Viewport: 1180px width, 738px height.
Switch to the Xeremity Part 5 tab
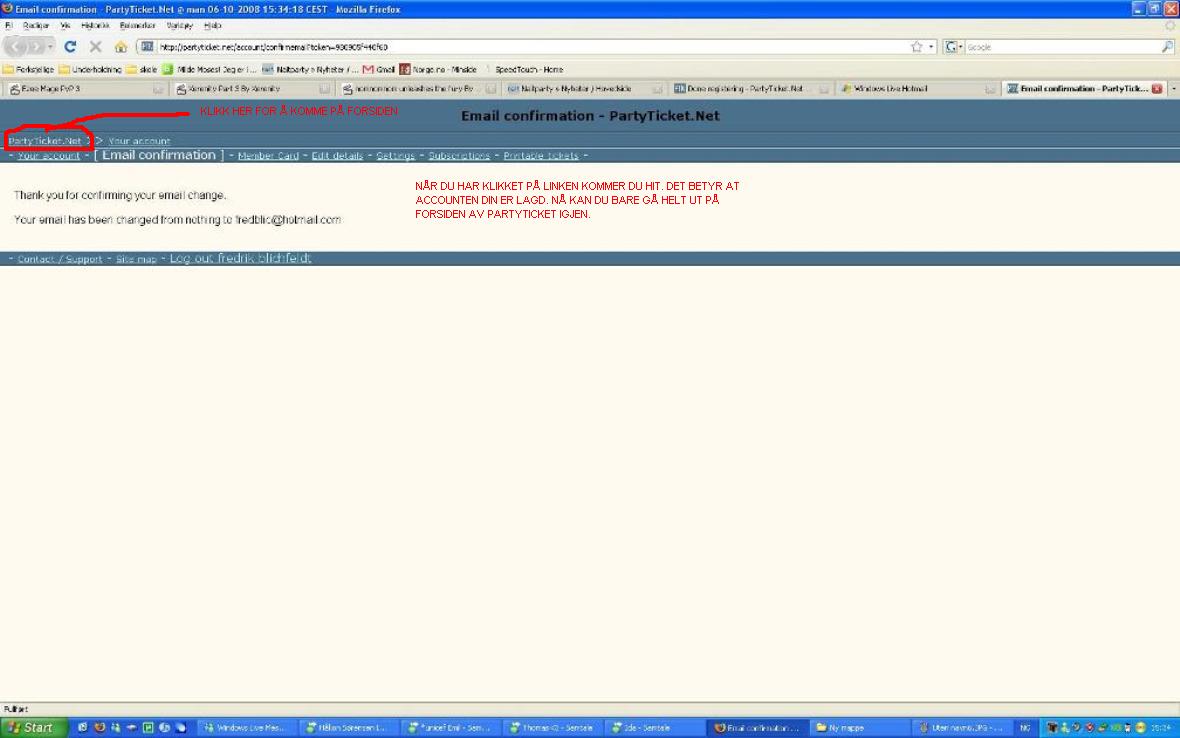250,89
